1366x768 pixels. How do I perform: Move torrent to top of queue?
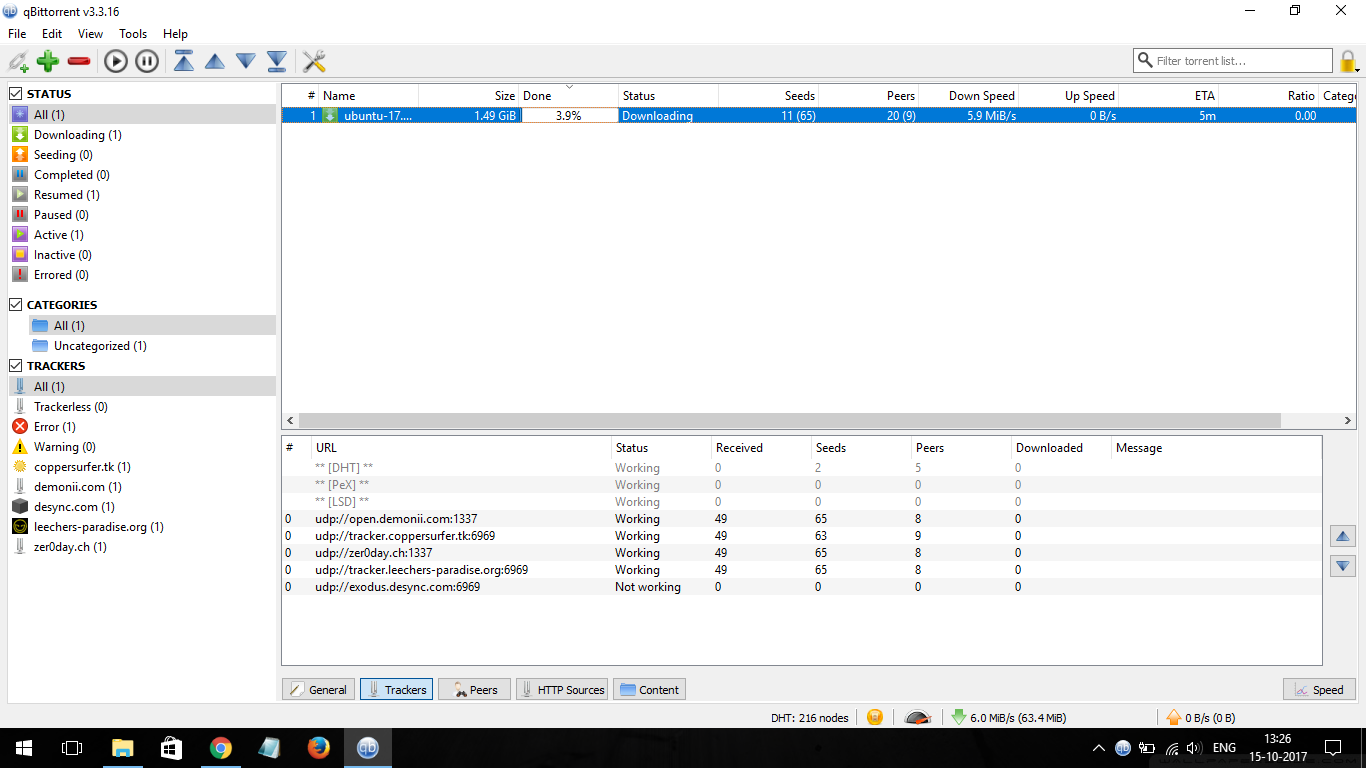(184, 60)
